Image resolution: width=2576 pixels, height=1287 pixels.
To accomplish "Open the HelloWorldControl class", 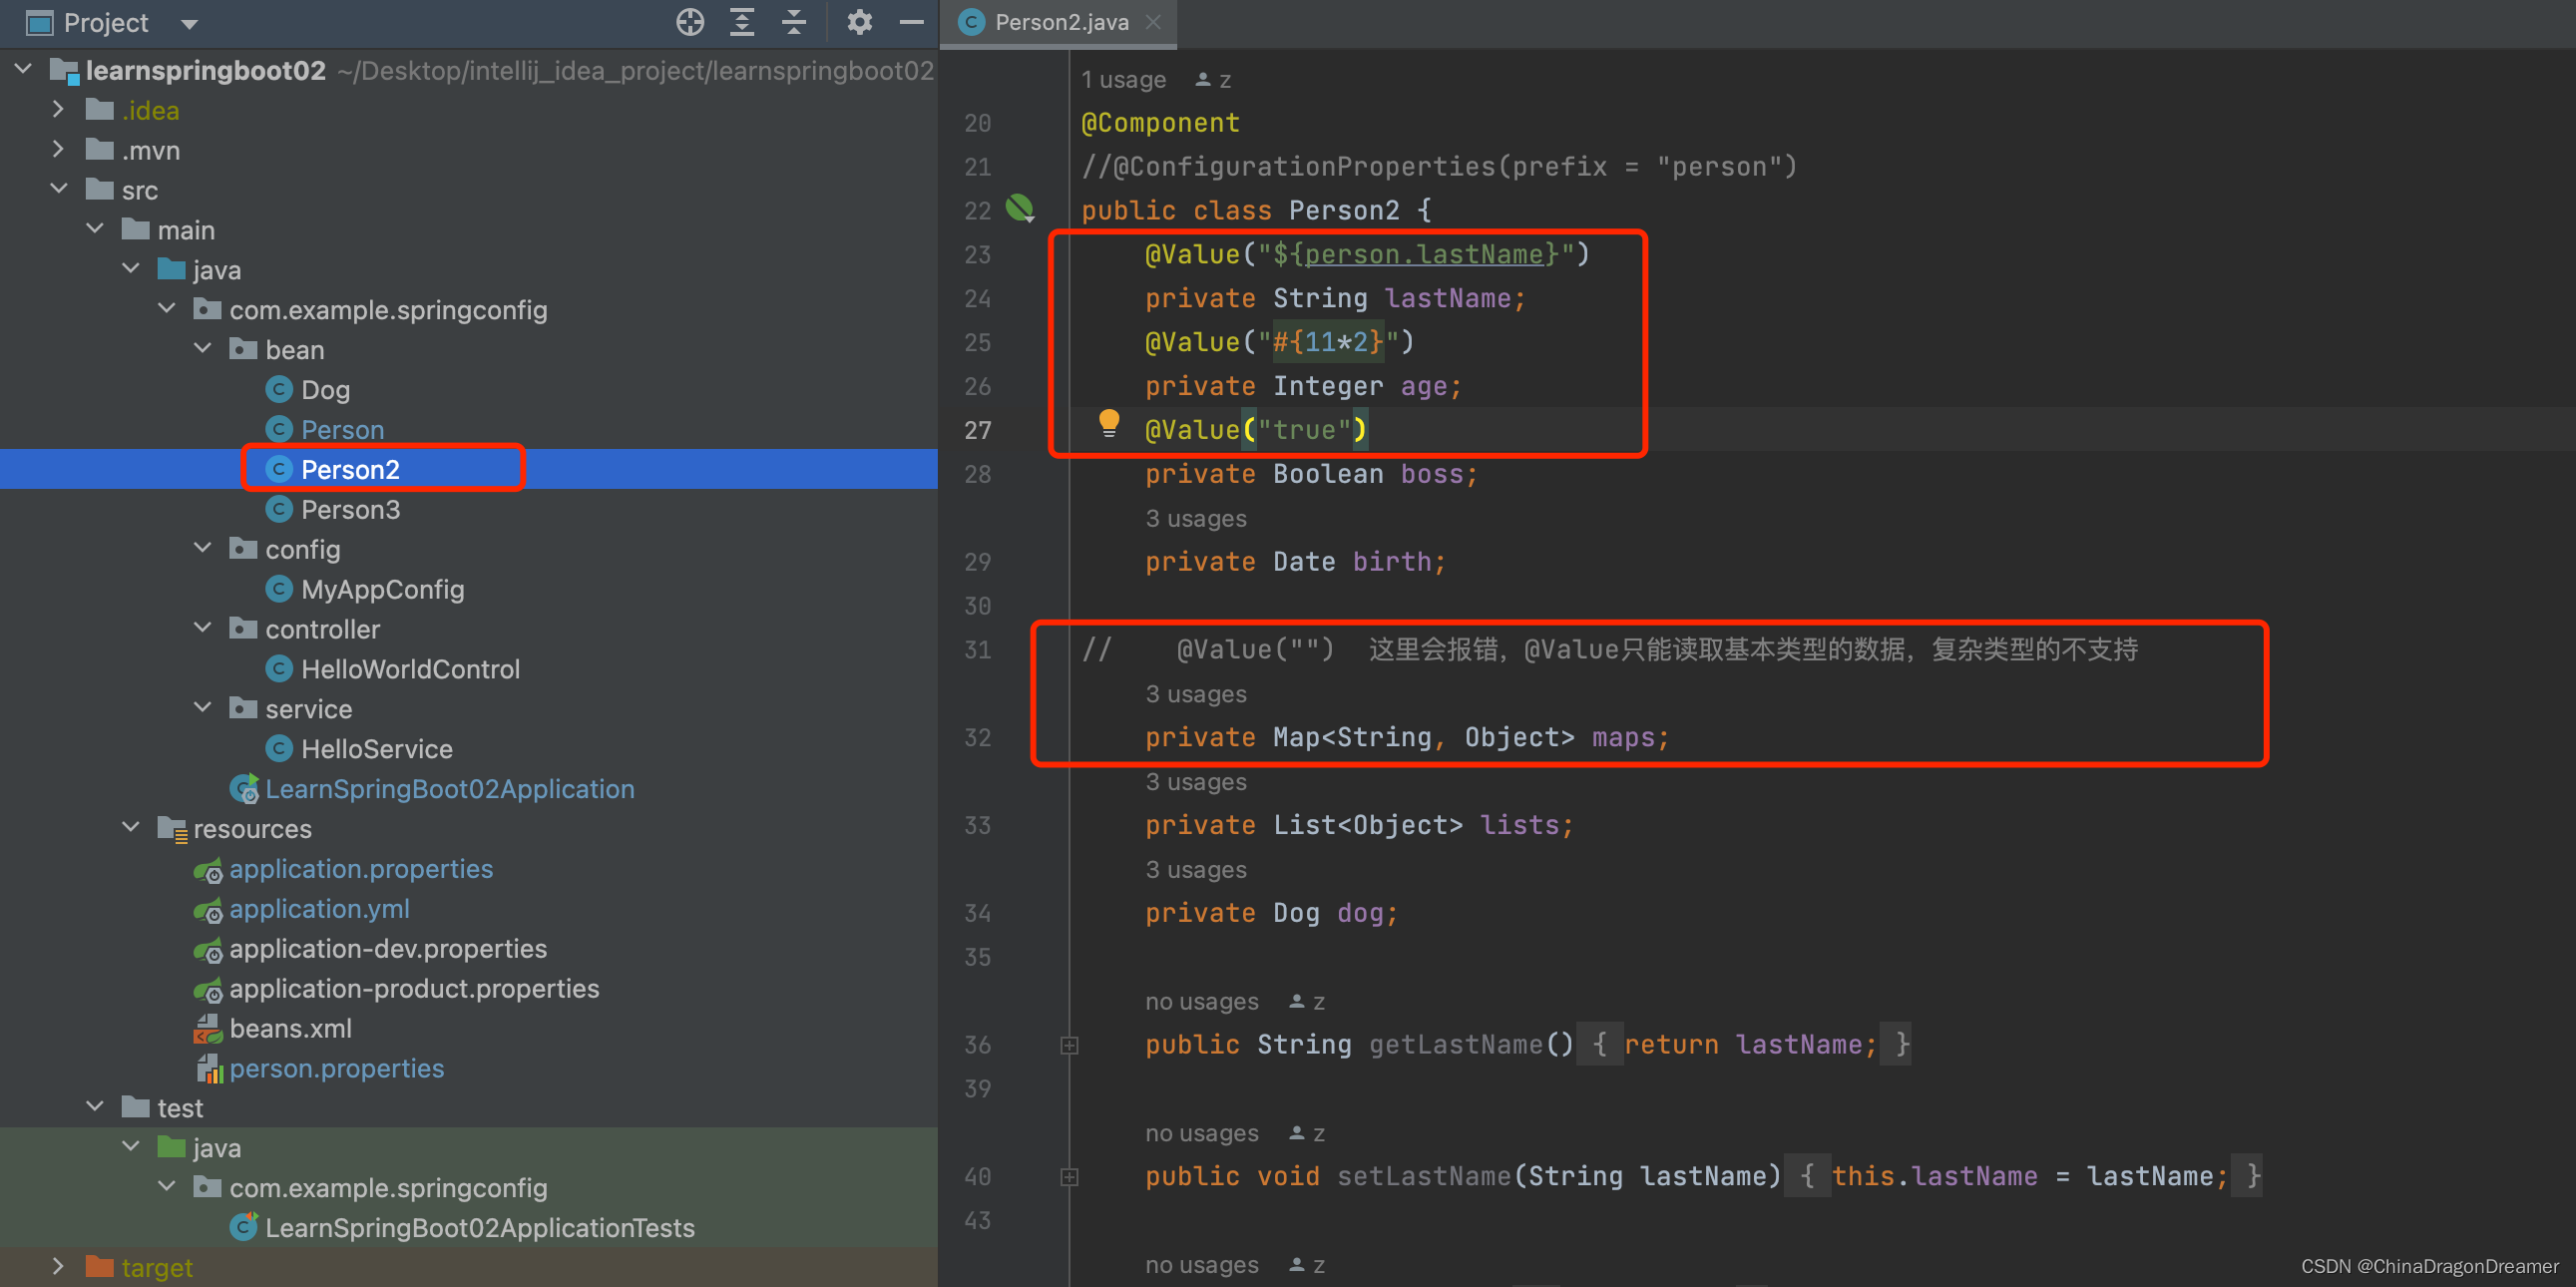I will (x=410, y=669).
